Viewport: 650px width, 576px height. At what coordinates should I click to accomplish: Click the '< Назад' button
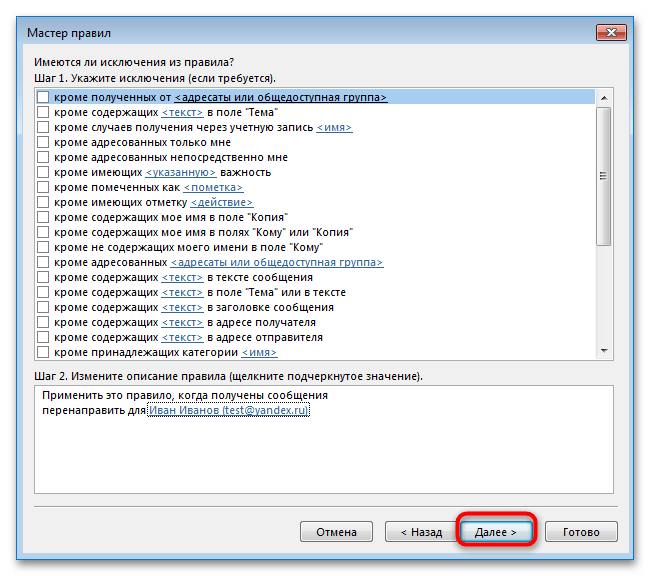pos(421,532)
